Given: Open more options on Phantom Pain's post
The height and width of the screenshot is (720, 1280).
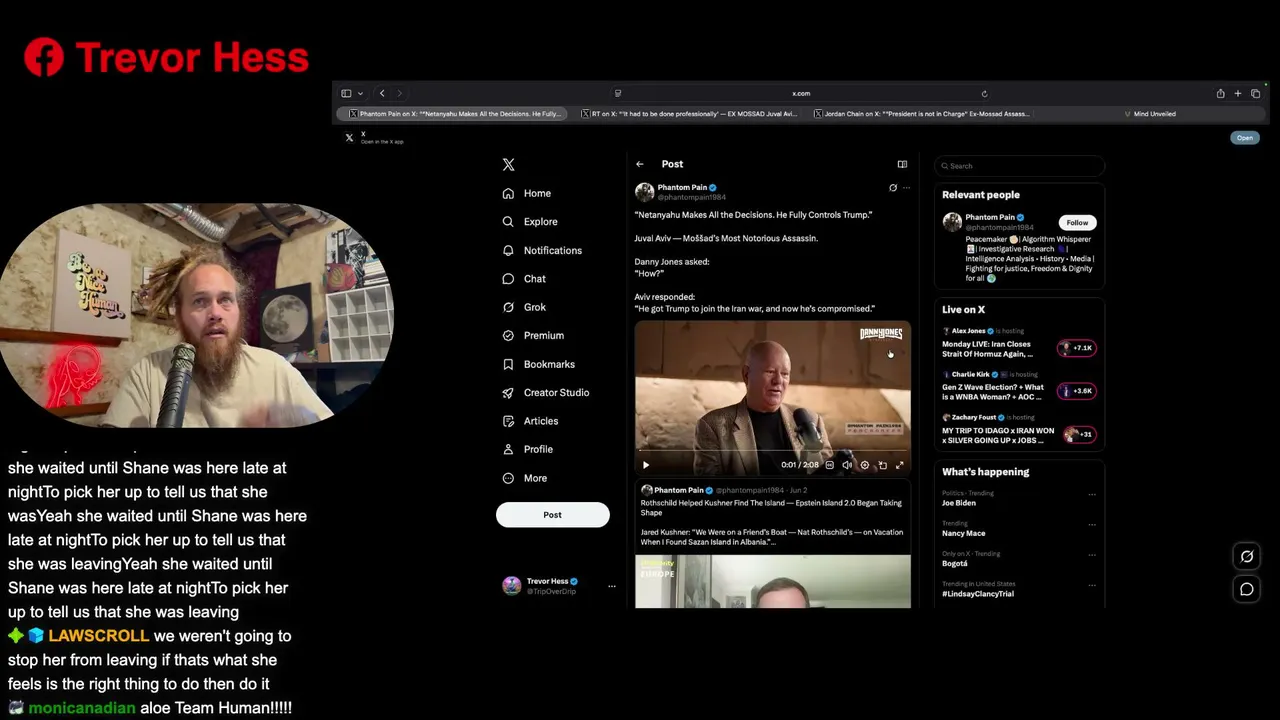Looking at the screenshot, I should pyautogui.click(x=906, y=187).
